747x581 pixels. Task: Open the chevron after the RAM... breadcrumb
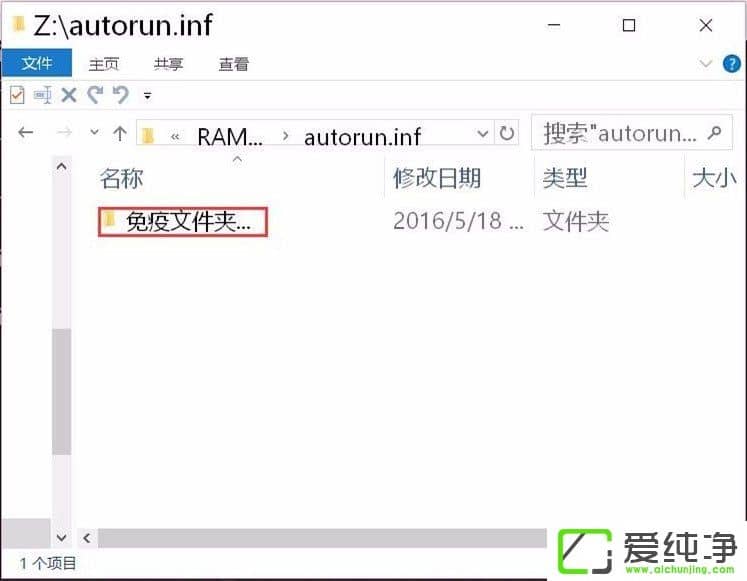click(x=285, y=136)
